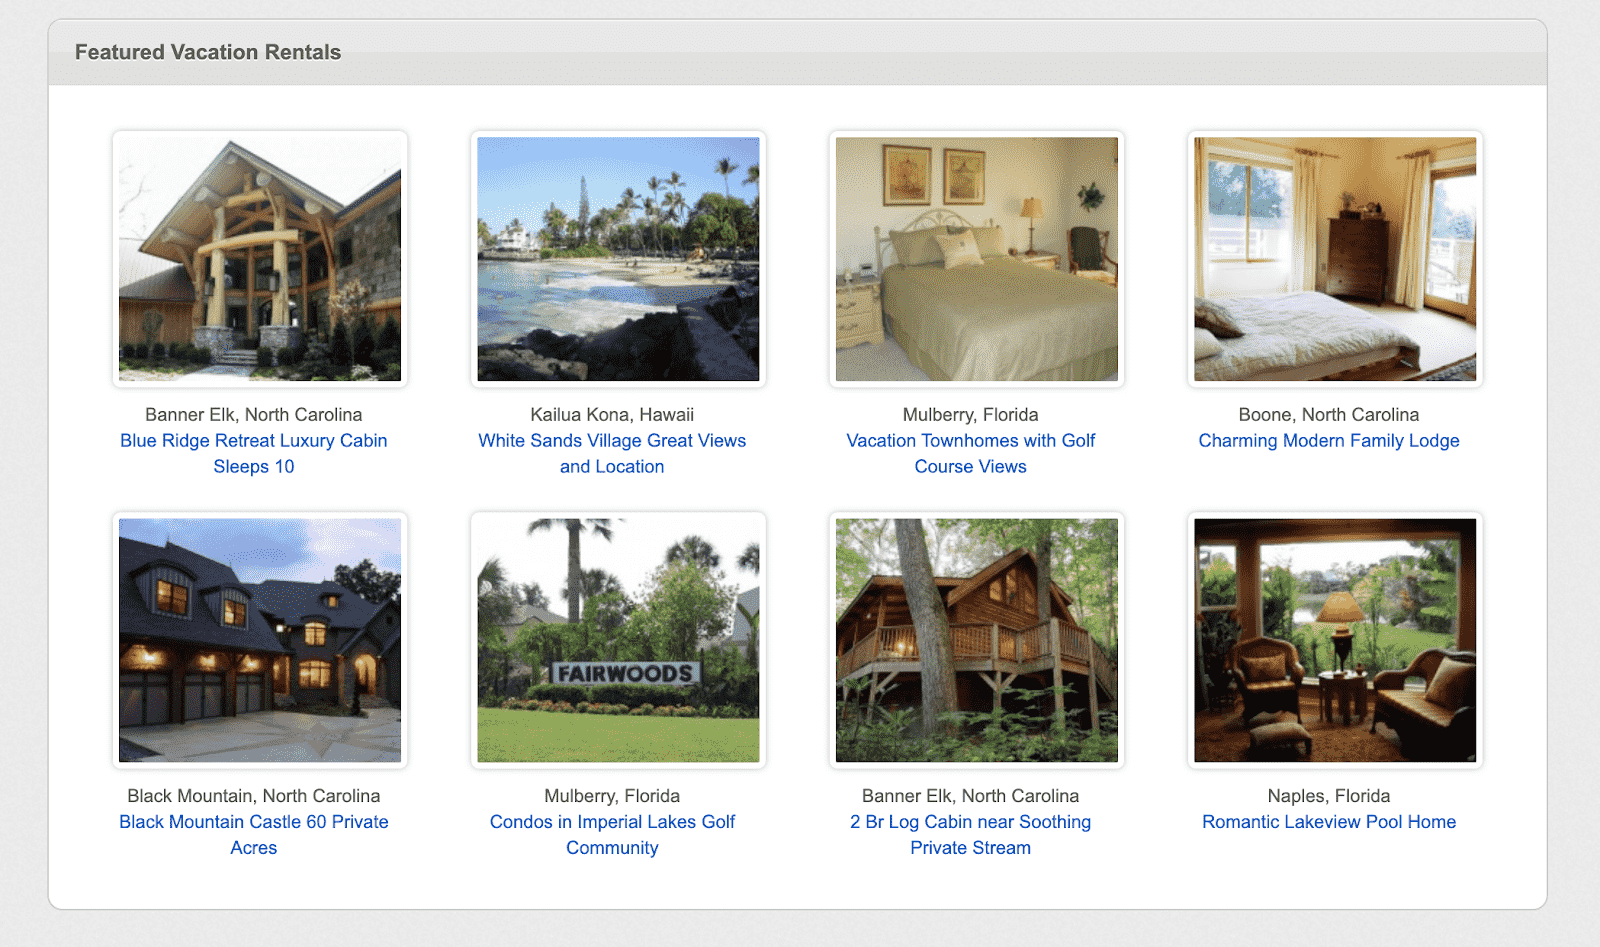Open the Mulberry townhome bedroom photo
The width and height of the screenshot is (1600, 947).
pyautogui.click(x=977, y=259)
